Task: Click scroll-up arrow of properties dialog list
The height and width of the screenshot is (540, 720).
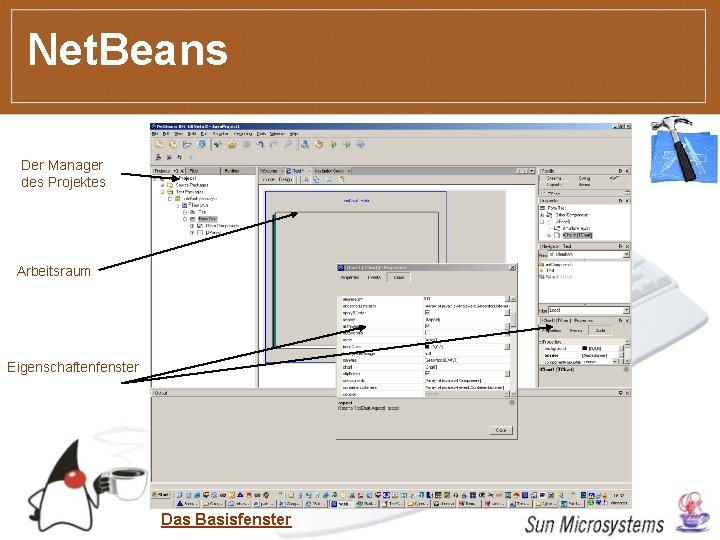Action: coord(513,299)
